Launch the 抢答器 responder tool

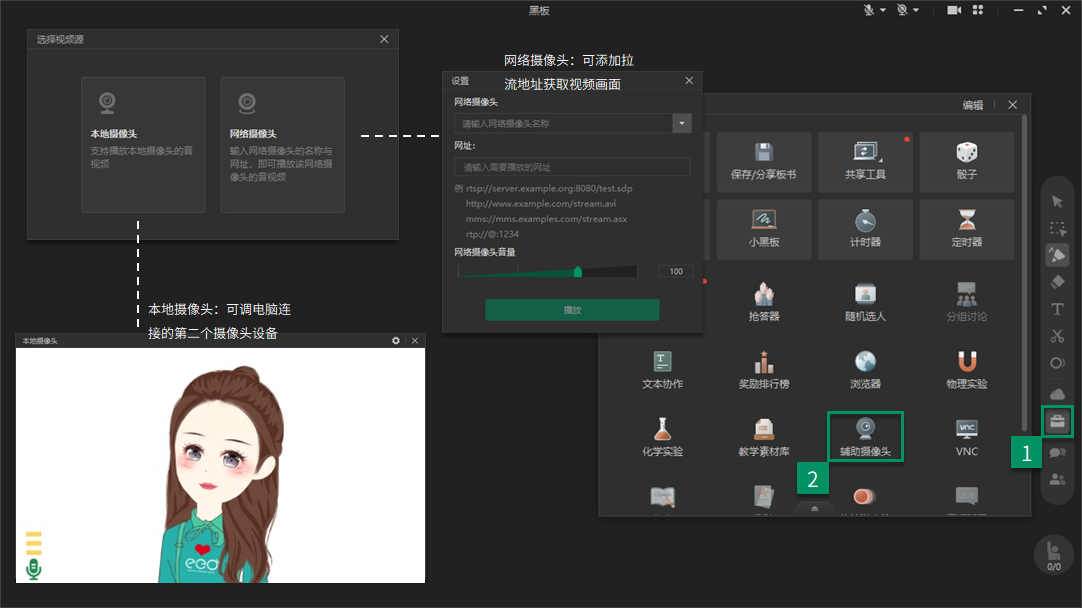763,302
